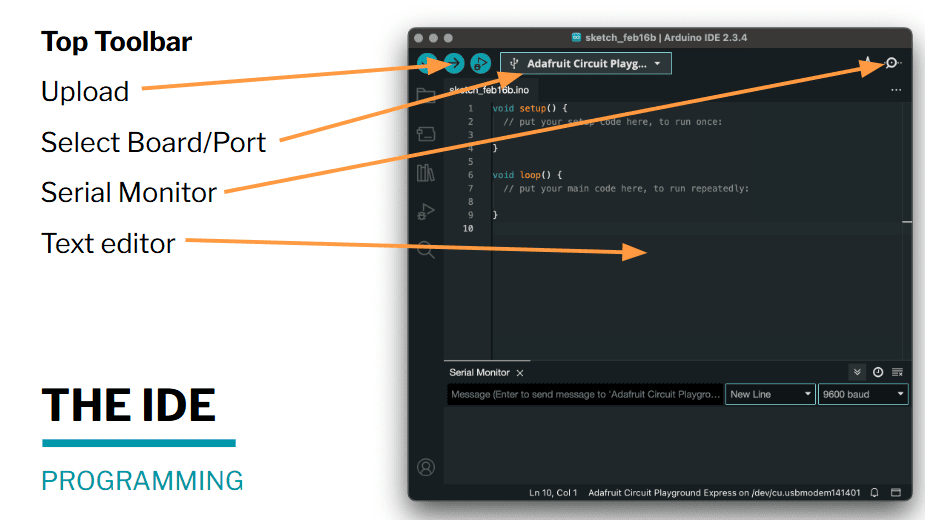
Task: Clear the Serial Monitor output
Action: pos(897,372)
